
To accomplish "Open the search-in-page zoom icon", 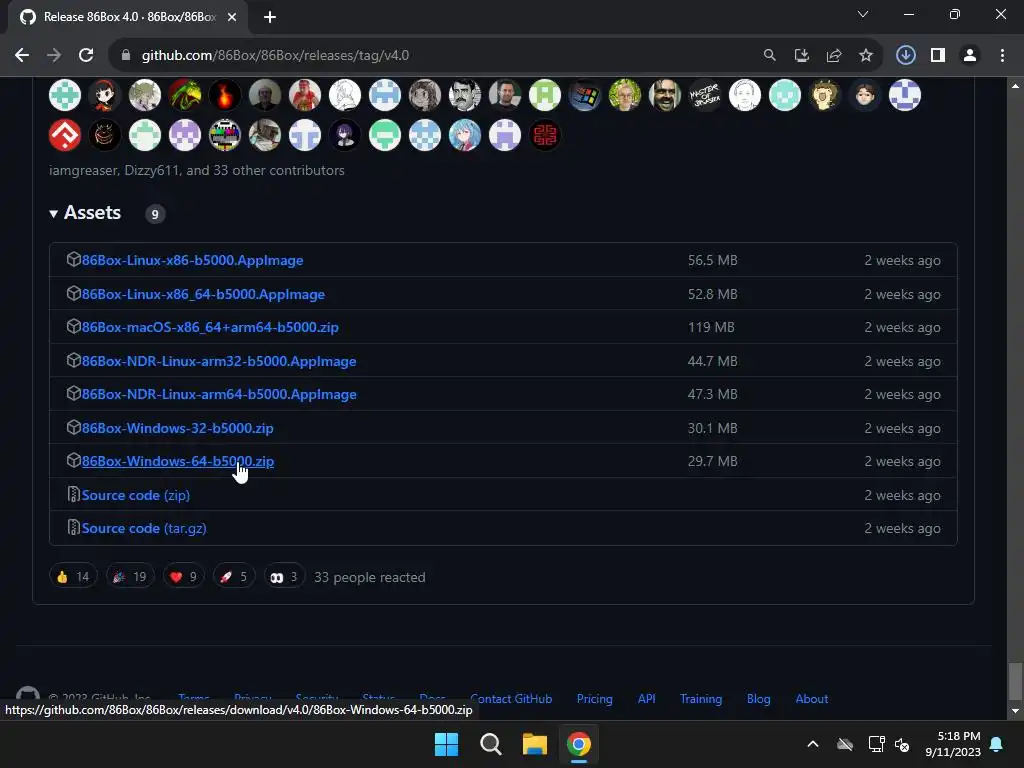I will pyautogui.click(x=769, y=56).
